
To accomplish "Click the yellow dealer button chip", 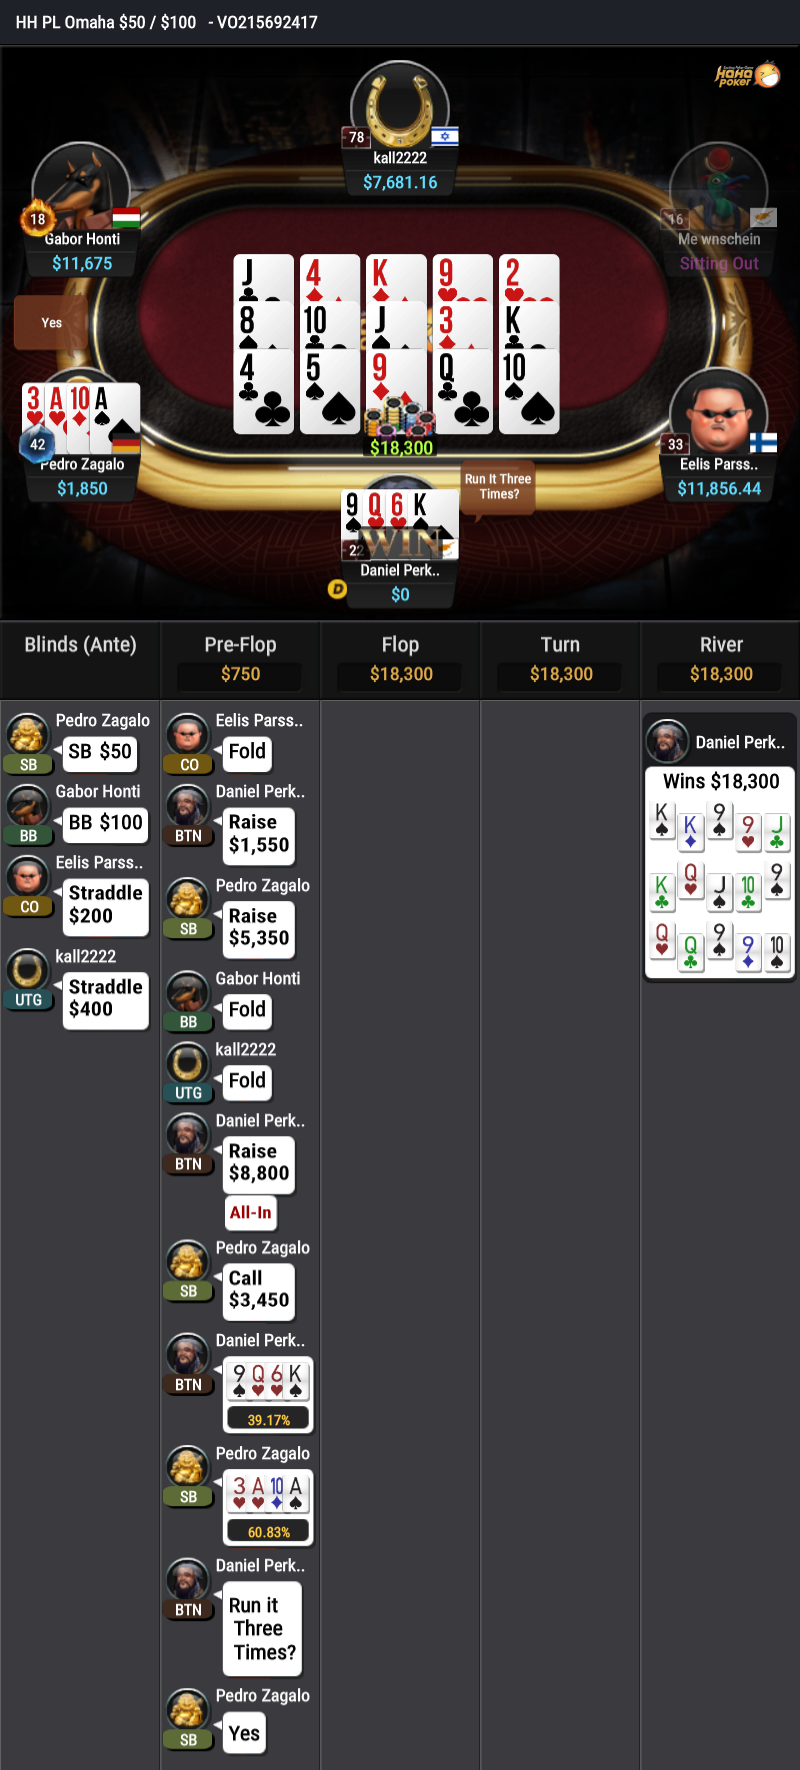I will pos(338,589).
